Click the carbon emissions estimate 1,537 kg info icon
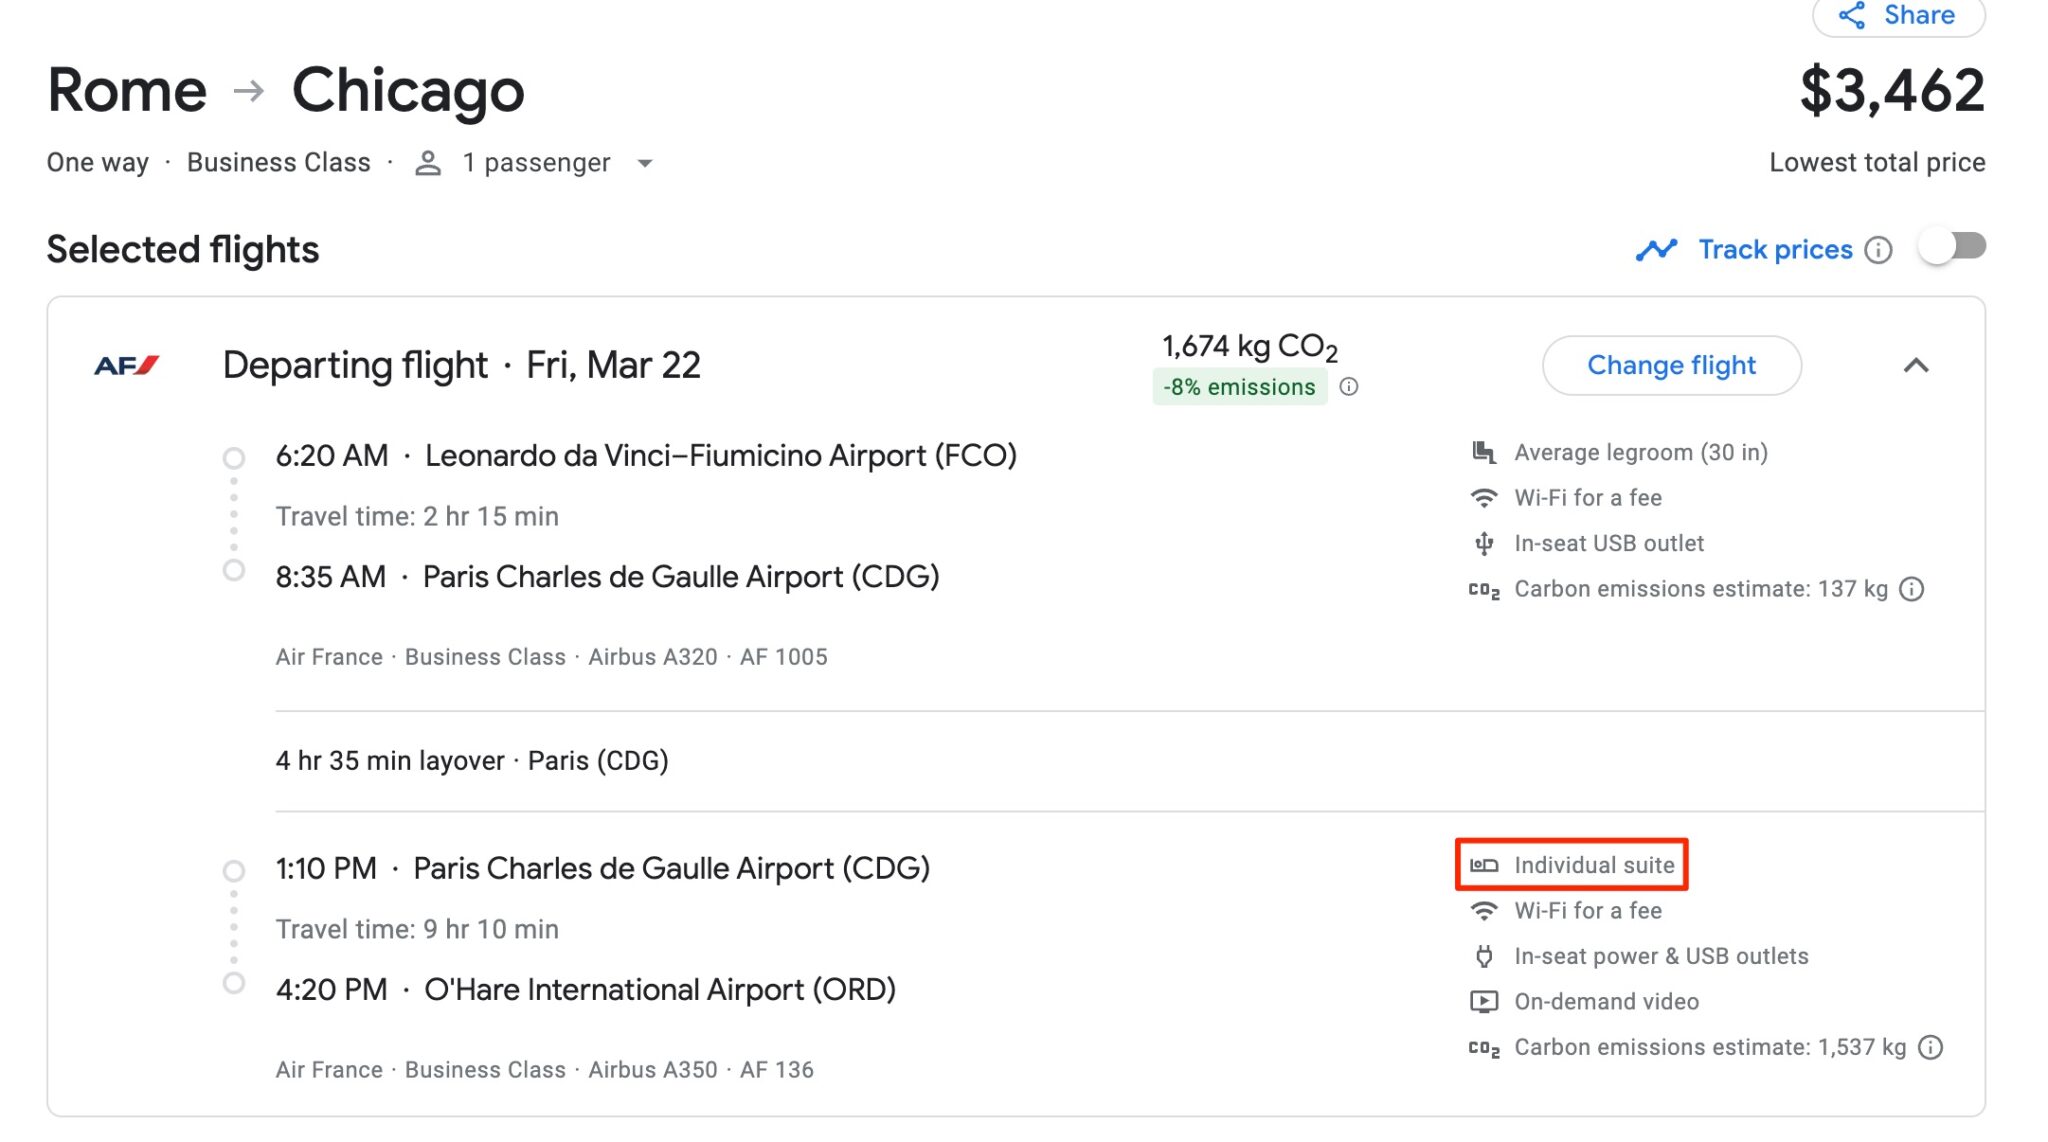2048x1142 pixels. pyautogui.click(x=1930, y=1048)
